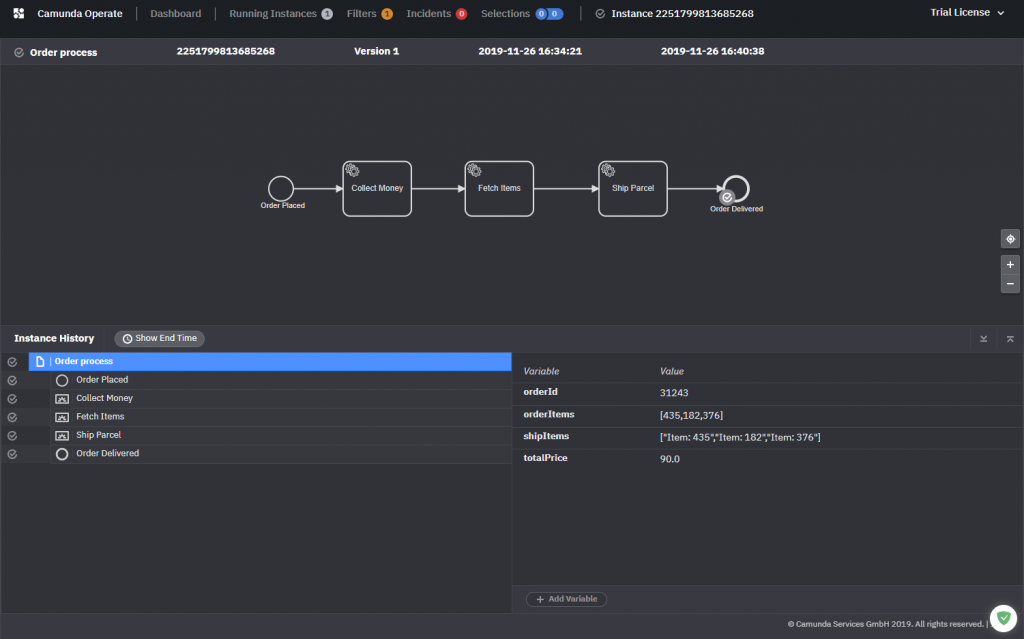Expand the Trial License dropdown

coord(967,12)
